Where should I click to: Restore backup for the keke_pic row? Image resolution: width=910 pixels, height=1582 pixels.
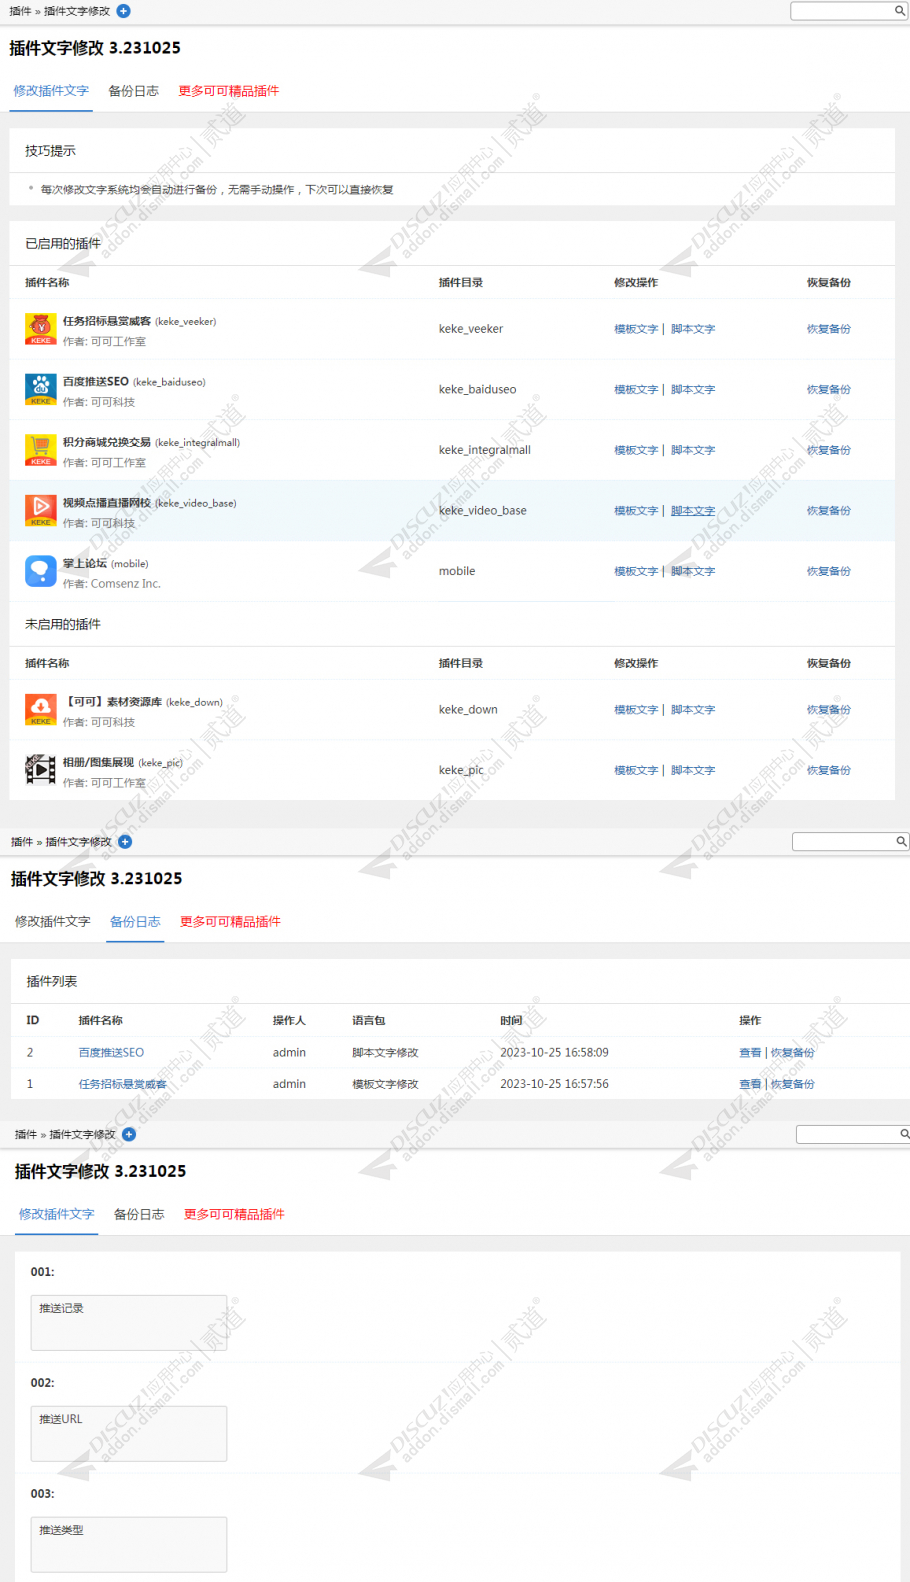[x=829, y=770]
